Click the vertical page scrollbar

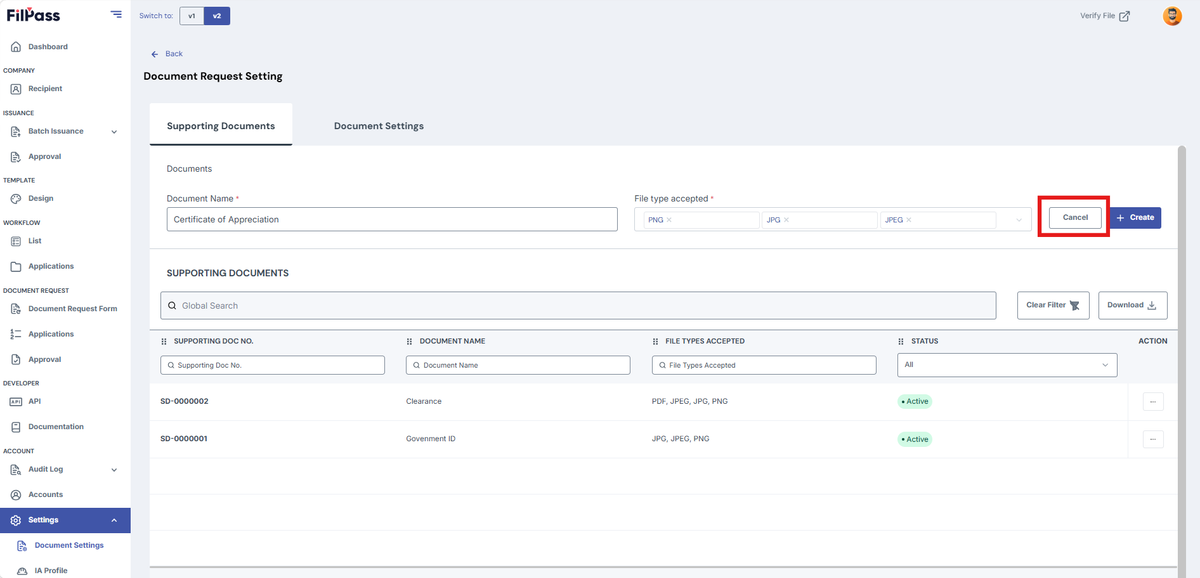1181,360
